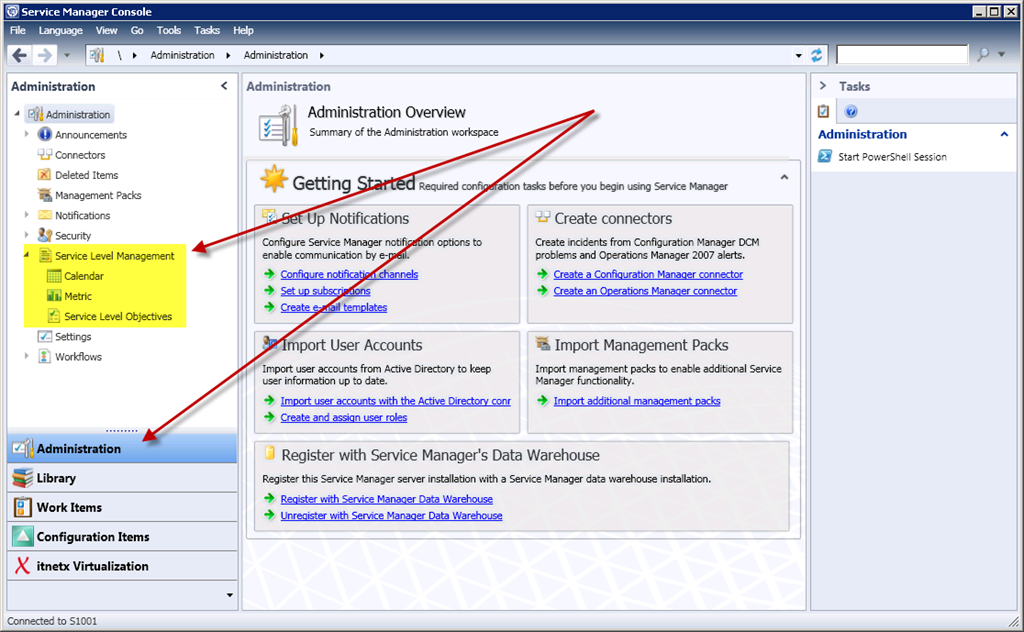Open the Tools menu
Screen dimensions: 1024x632
169,31
